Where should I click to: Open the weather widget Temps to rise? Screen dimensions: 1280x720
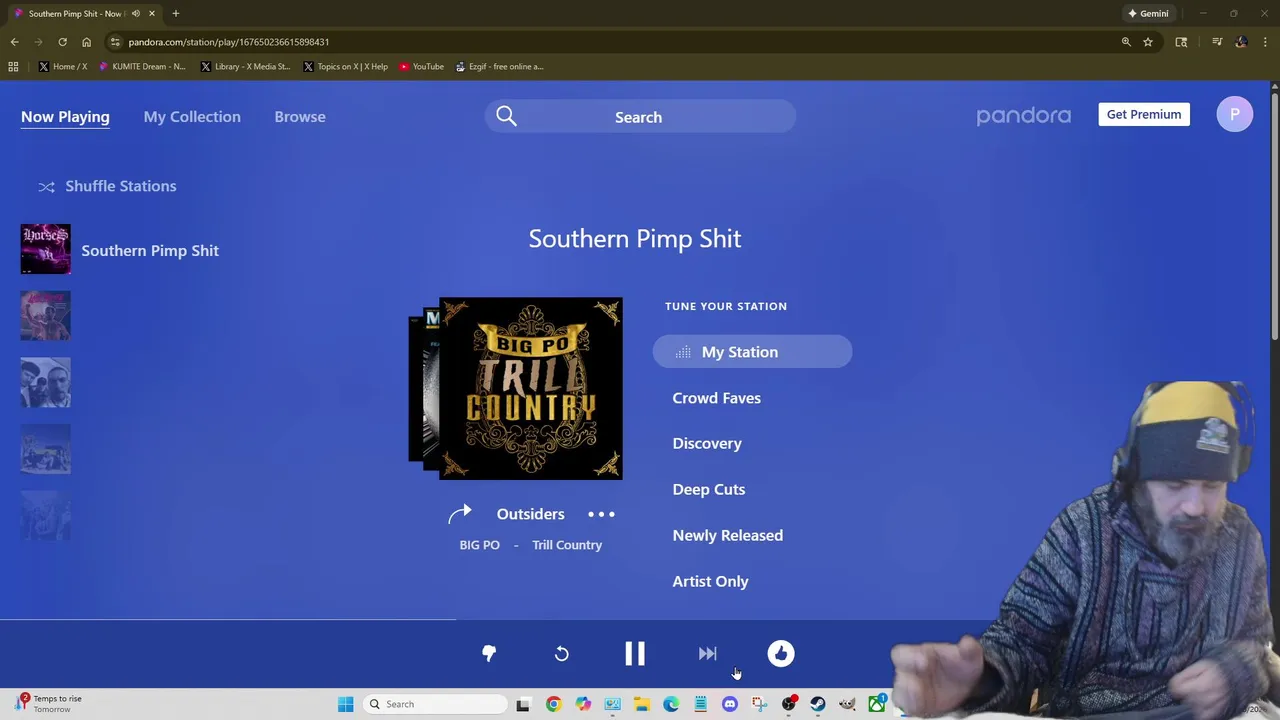pyautogui.click(x=50, y=704)
